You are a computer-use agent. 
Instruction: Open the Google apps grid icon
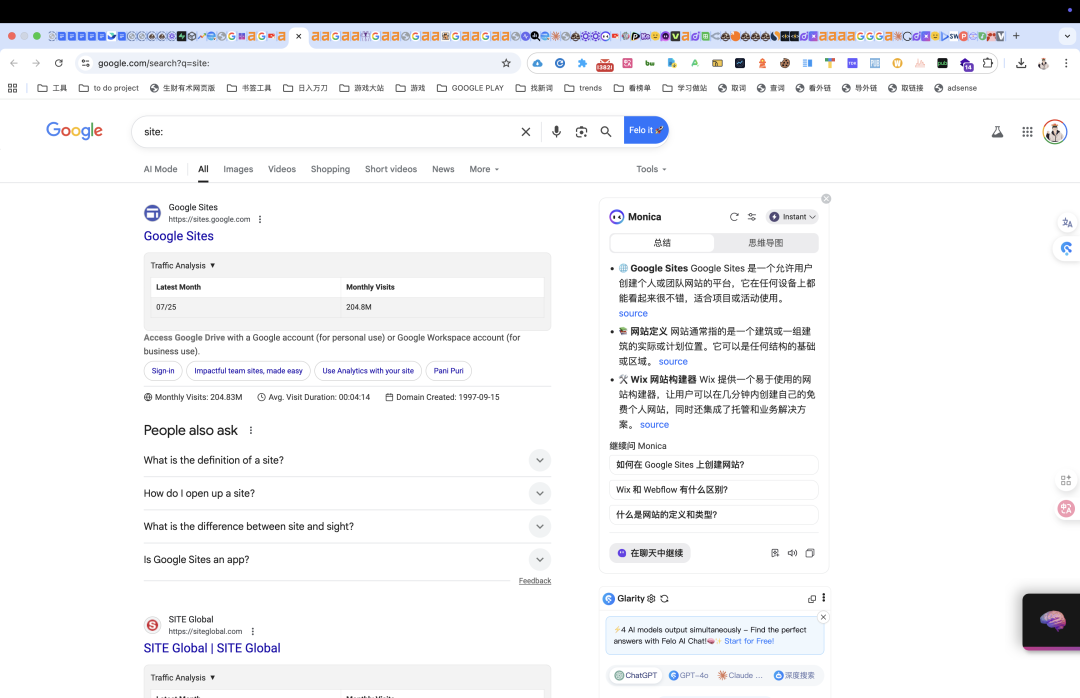pyautogui.click(x=1027, y=132)
